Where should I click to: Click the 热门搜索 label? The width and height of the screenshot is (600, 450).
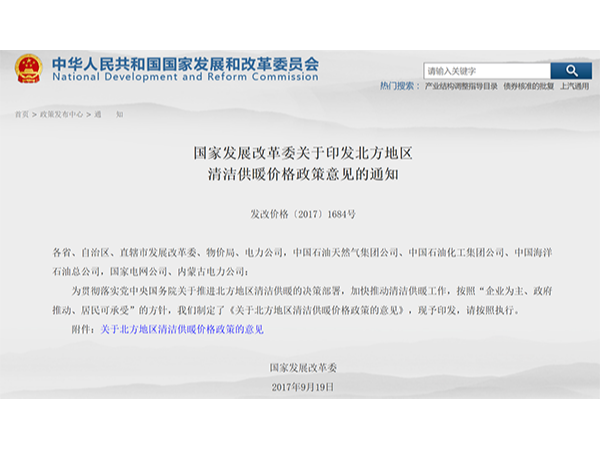coord(400,87)
